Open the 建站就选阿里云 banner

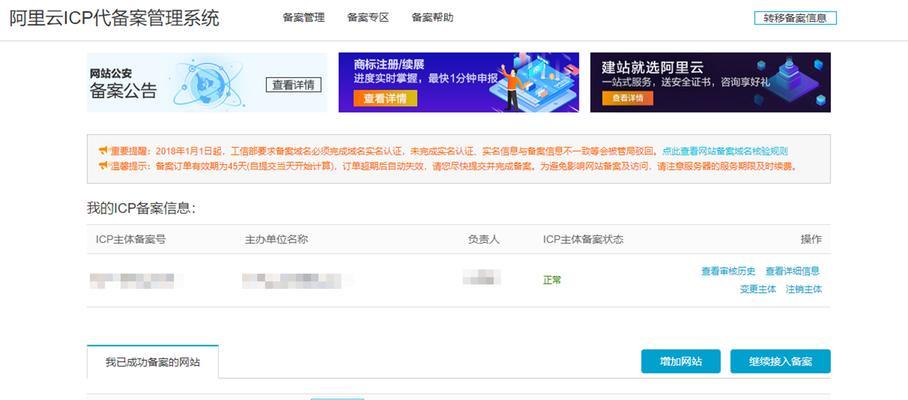711,82
